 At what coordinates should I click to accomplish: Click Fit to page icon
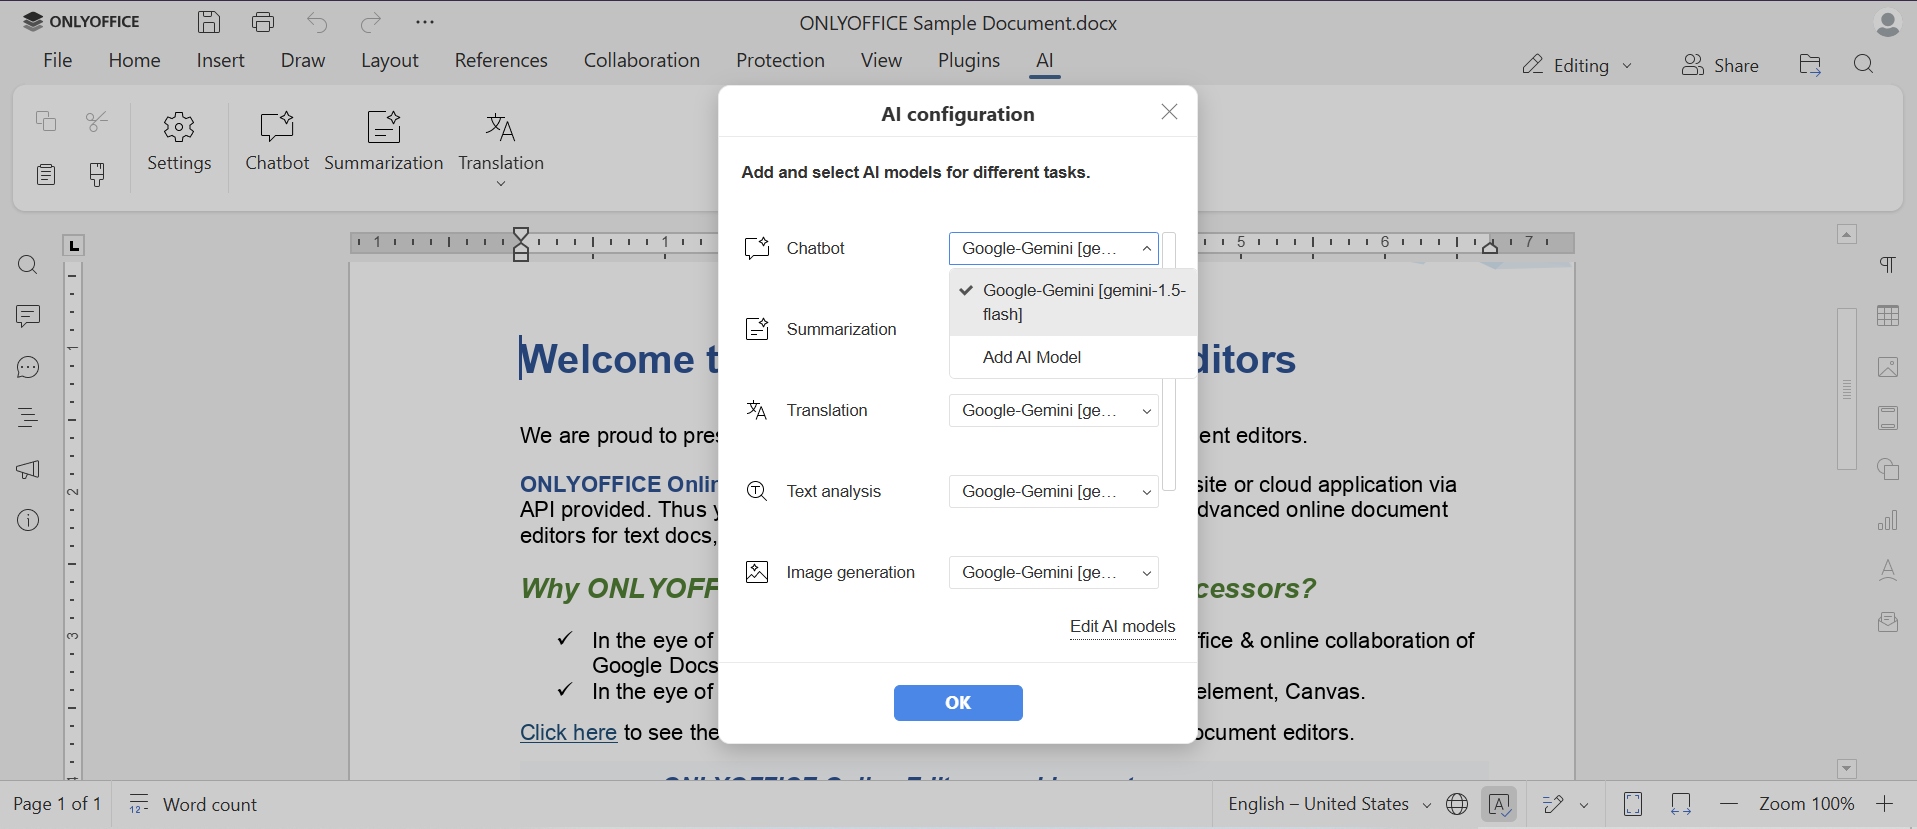(1633, 804)
